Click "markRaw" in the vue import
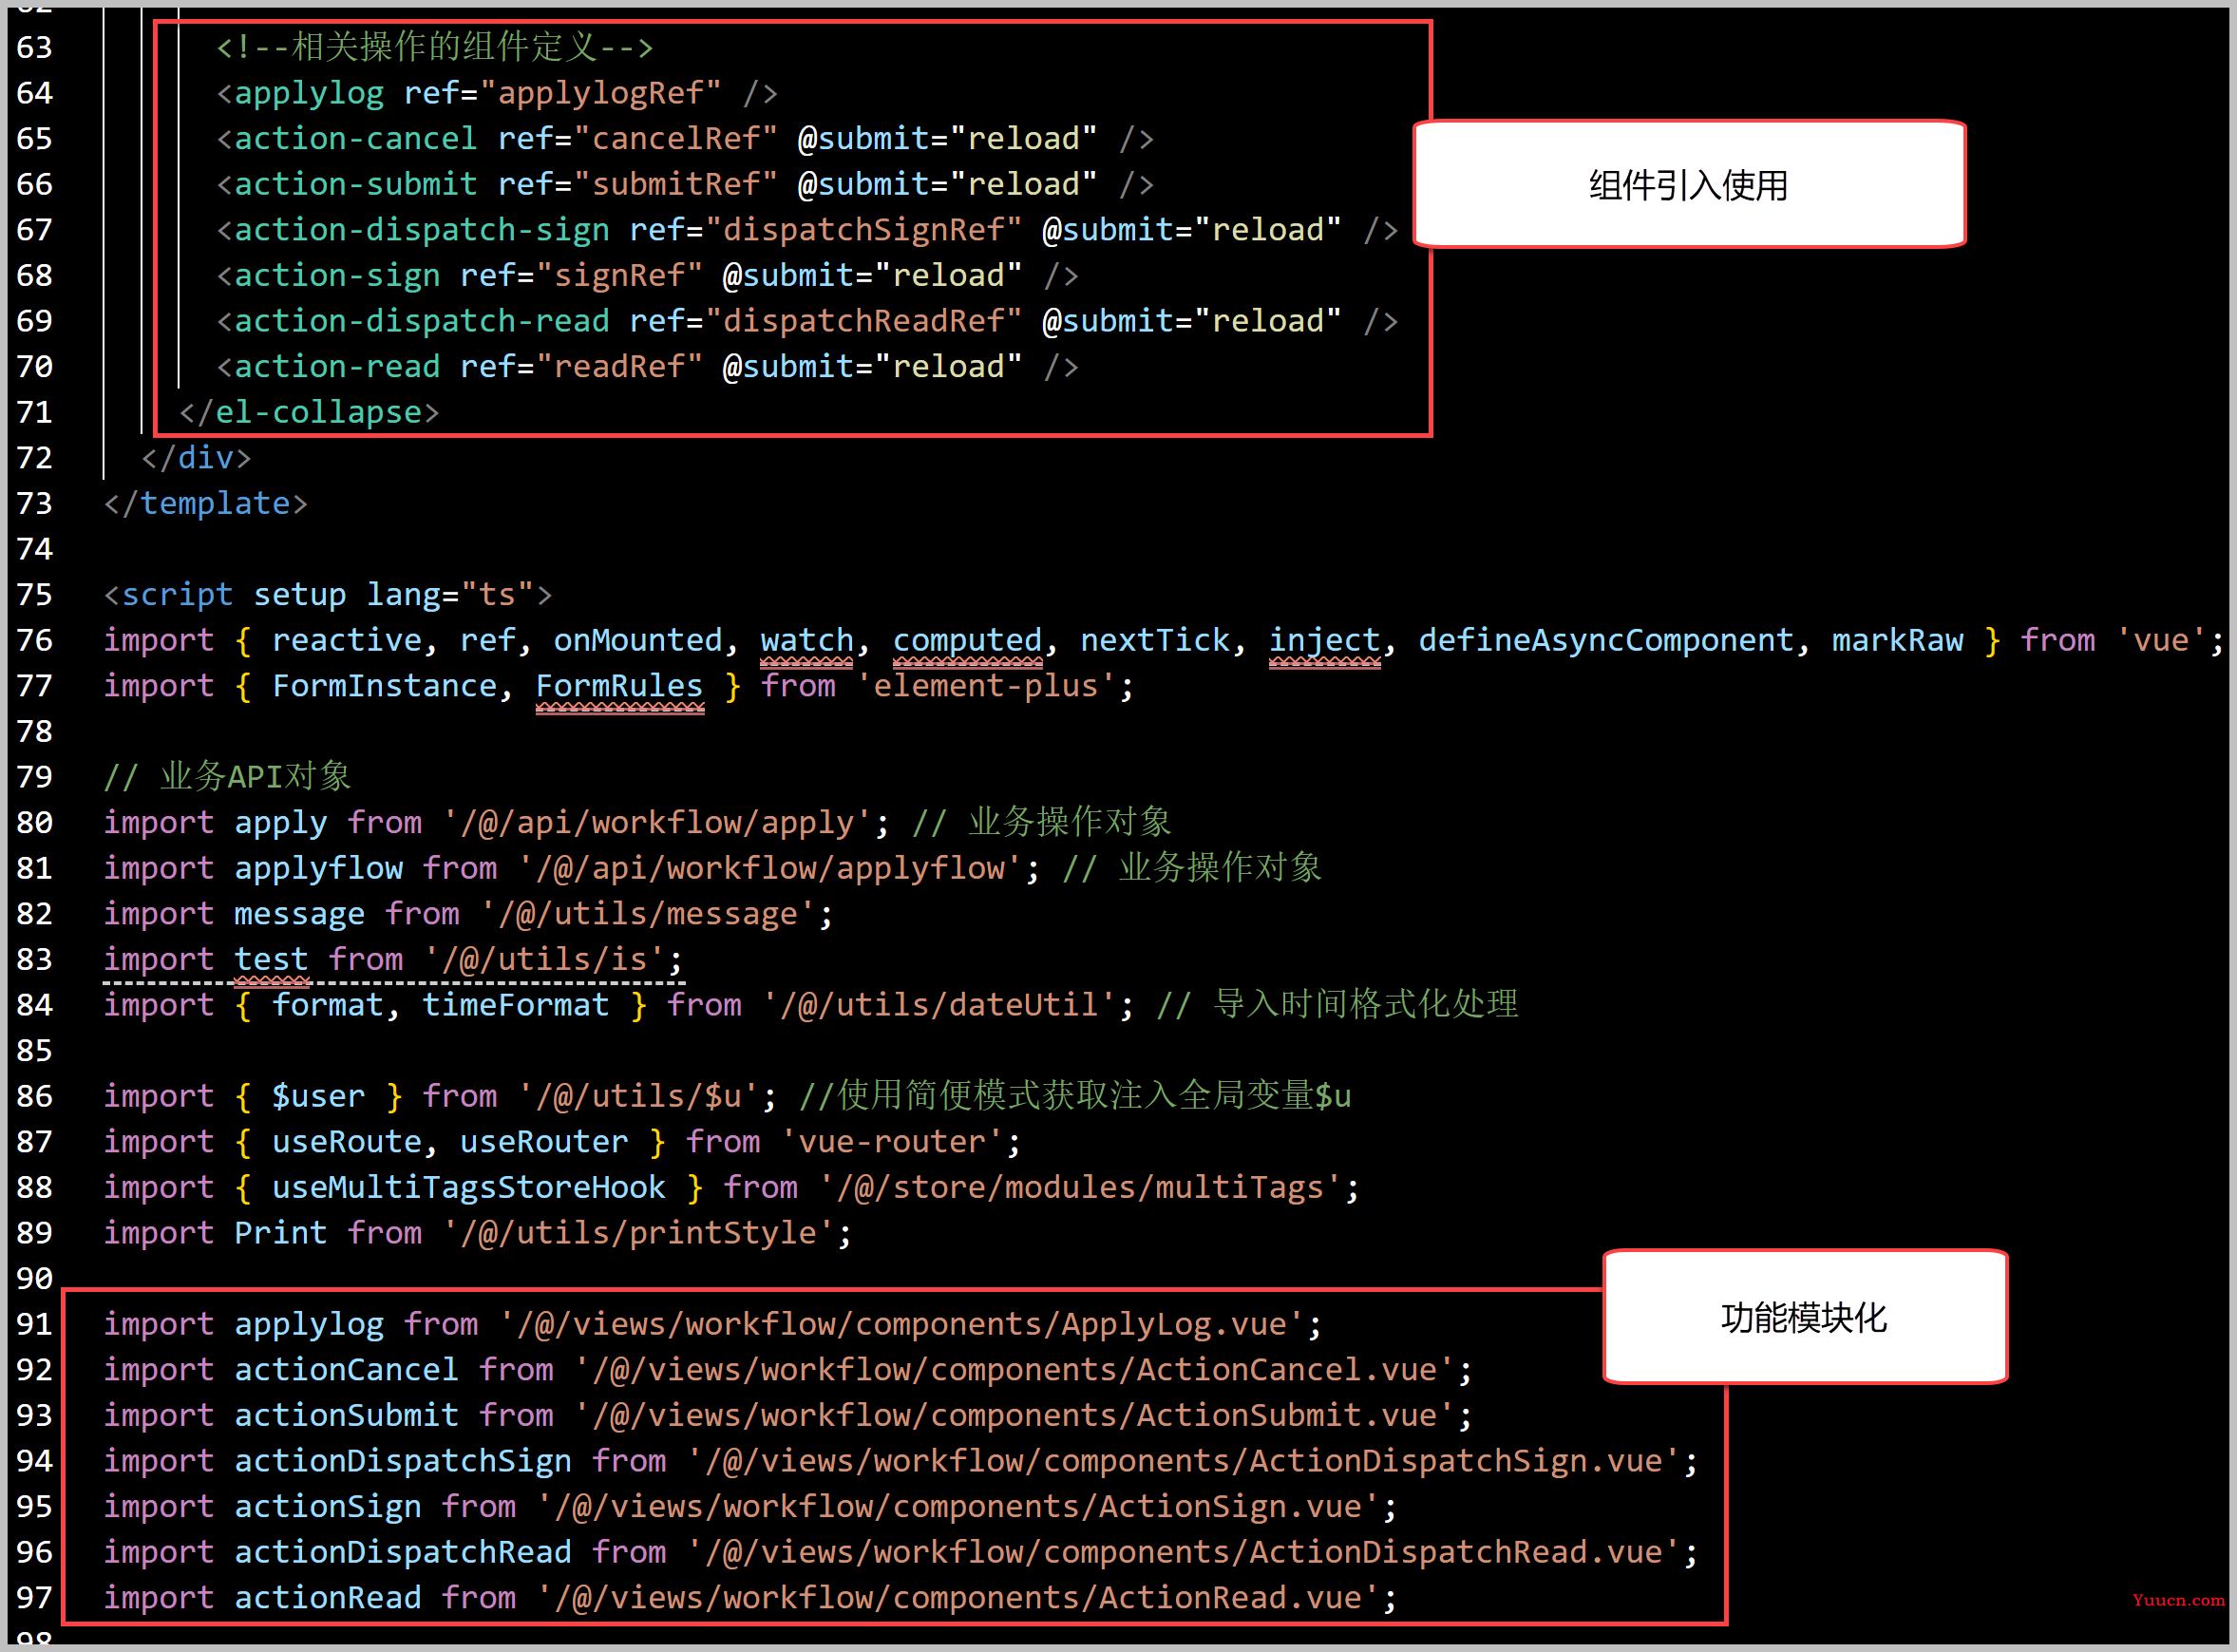Viewport: 2237px width, 1652px height. tap(1897, 640)
